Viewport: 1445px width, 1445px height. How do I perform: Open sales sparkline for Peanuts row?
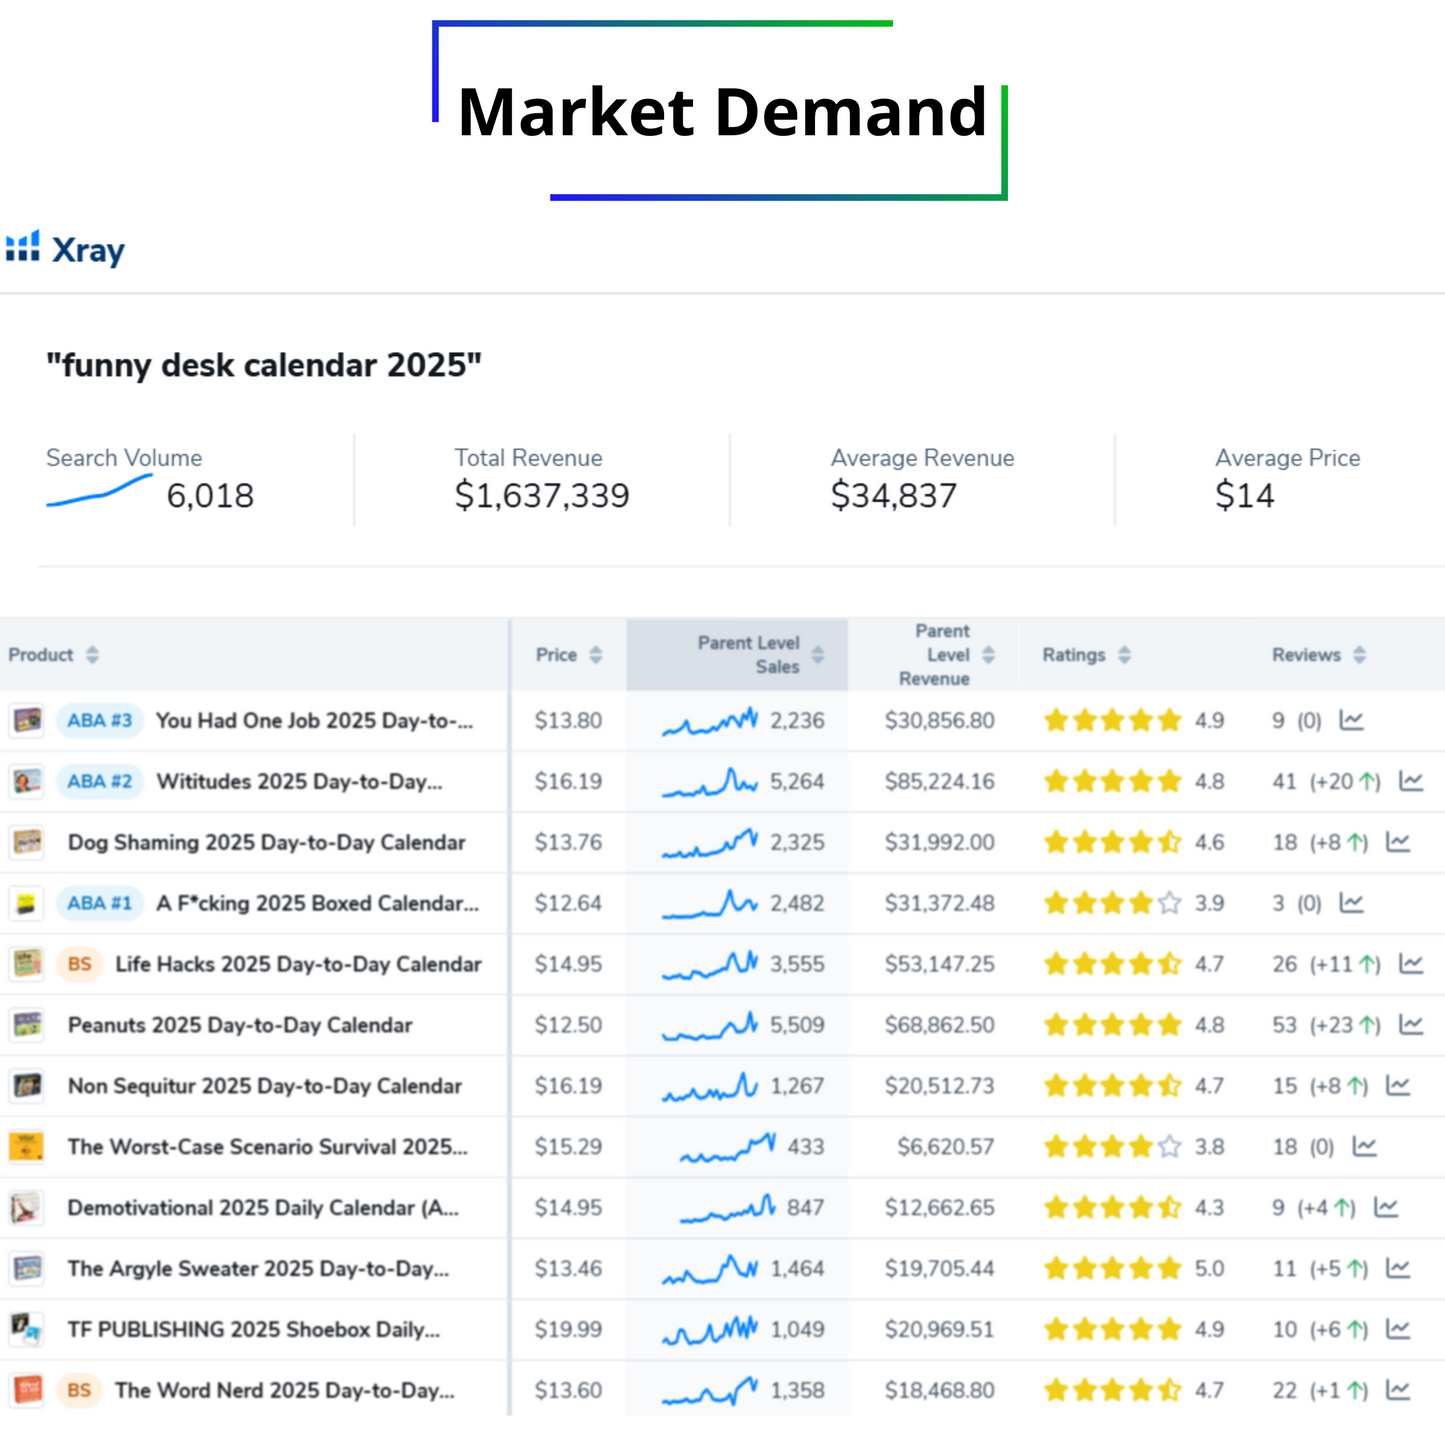click(x=710, y=1026)
